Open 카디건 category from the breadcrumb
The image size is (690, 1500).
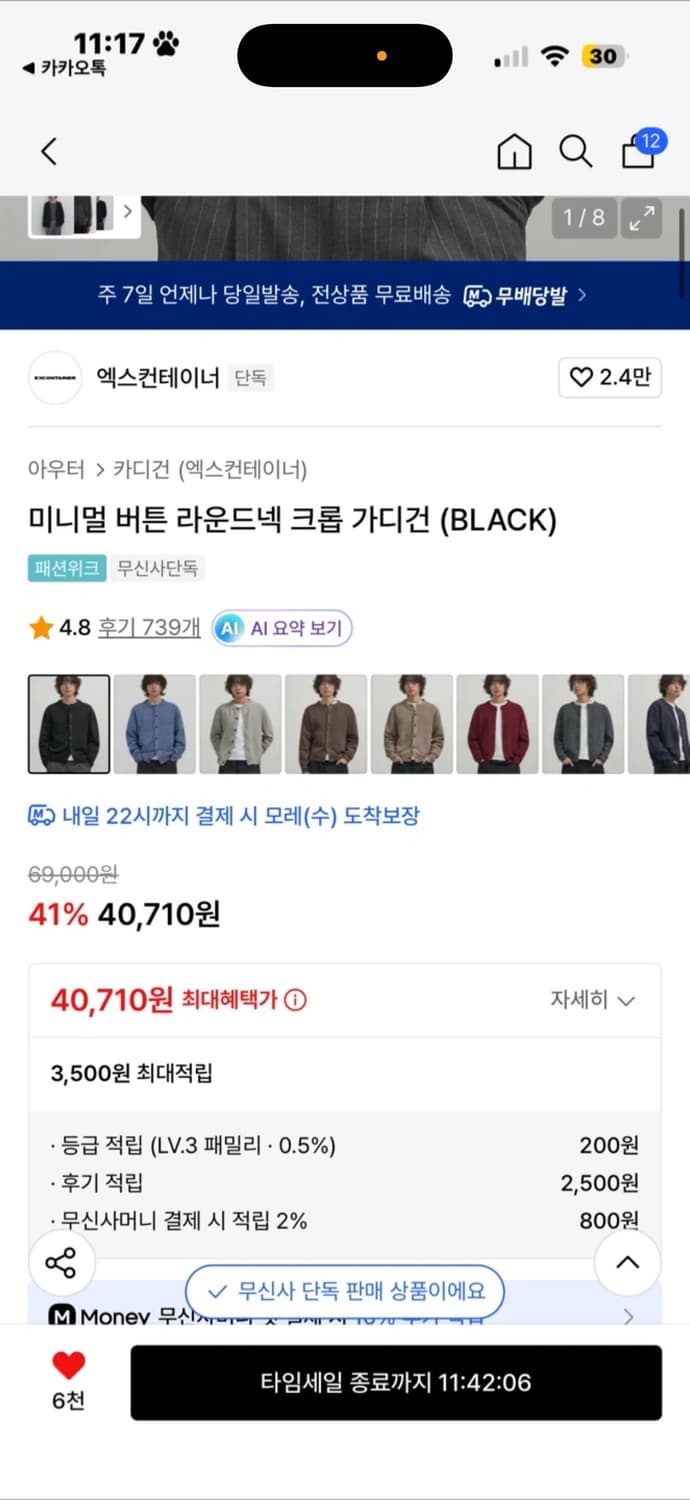[140, 467]
